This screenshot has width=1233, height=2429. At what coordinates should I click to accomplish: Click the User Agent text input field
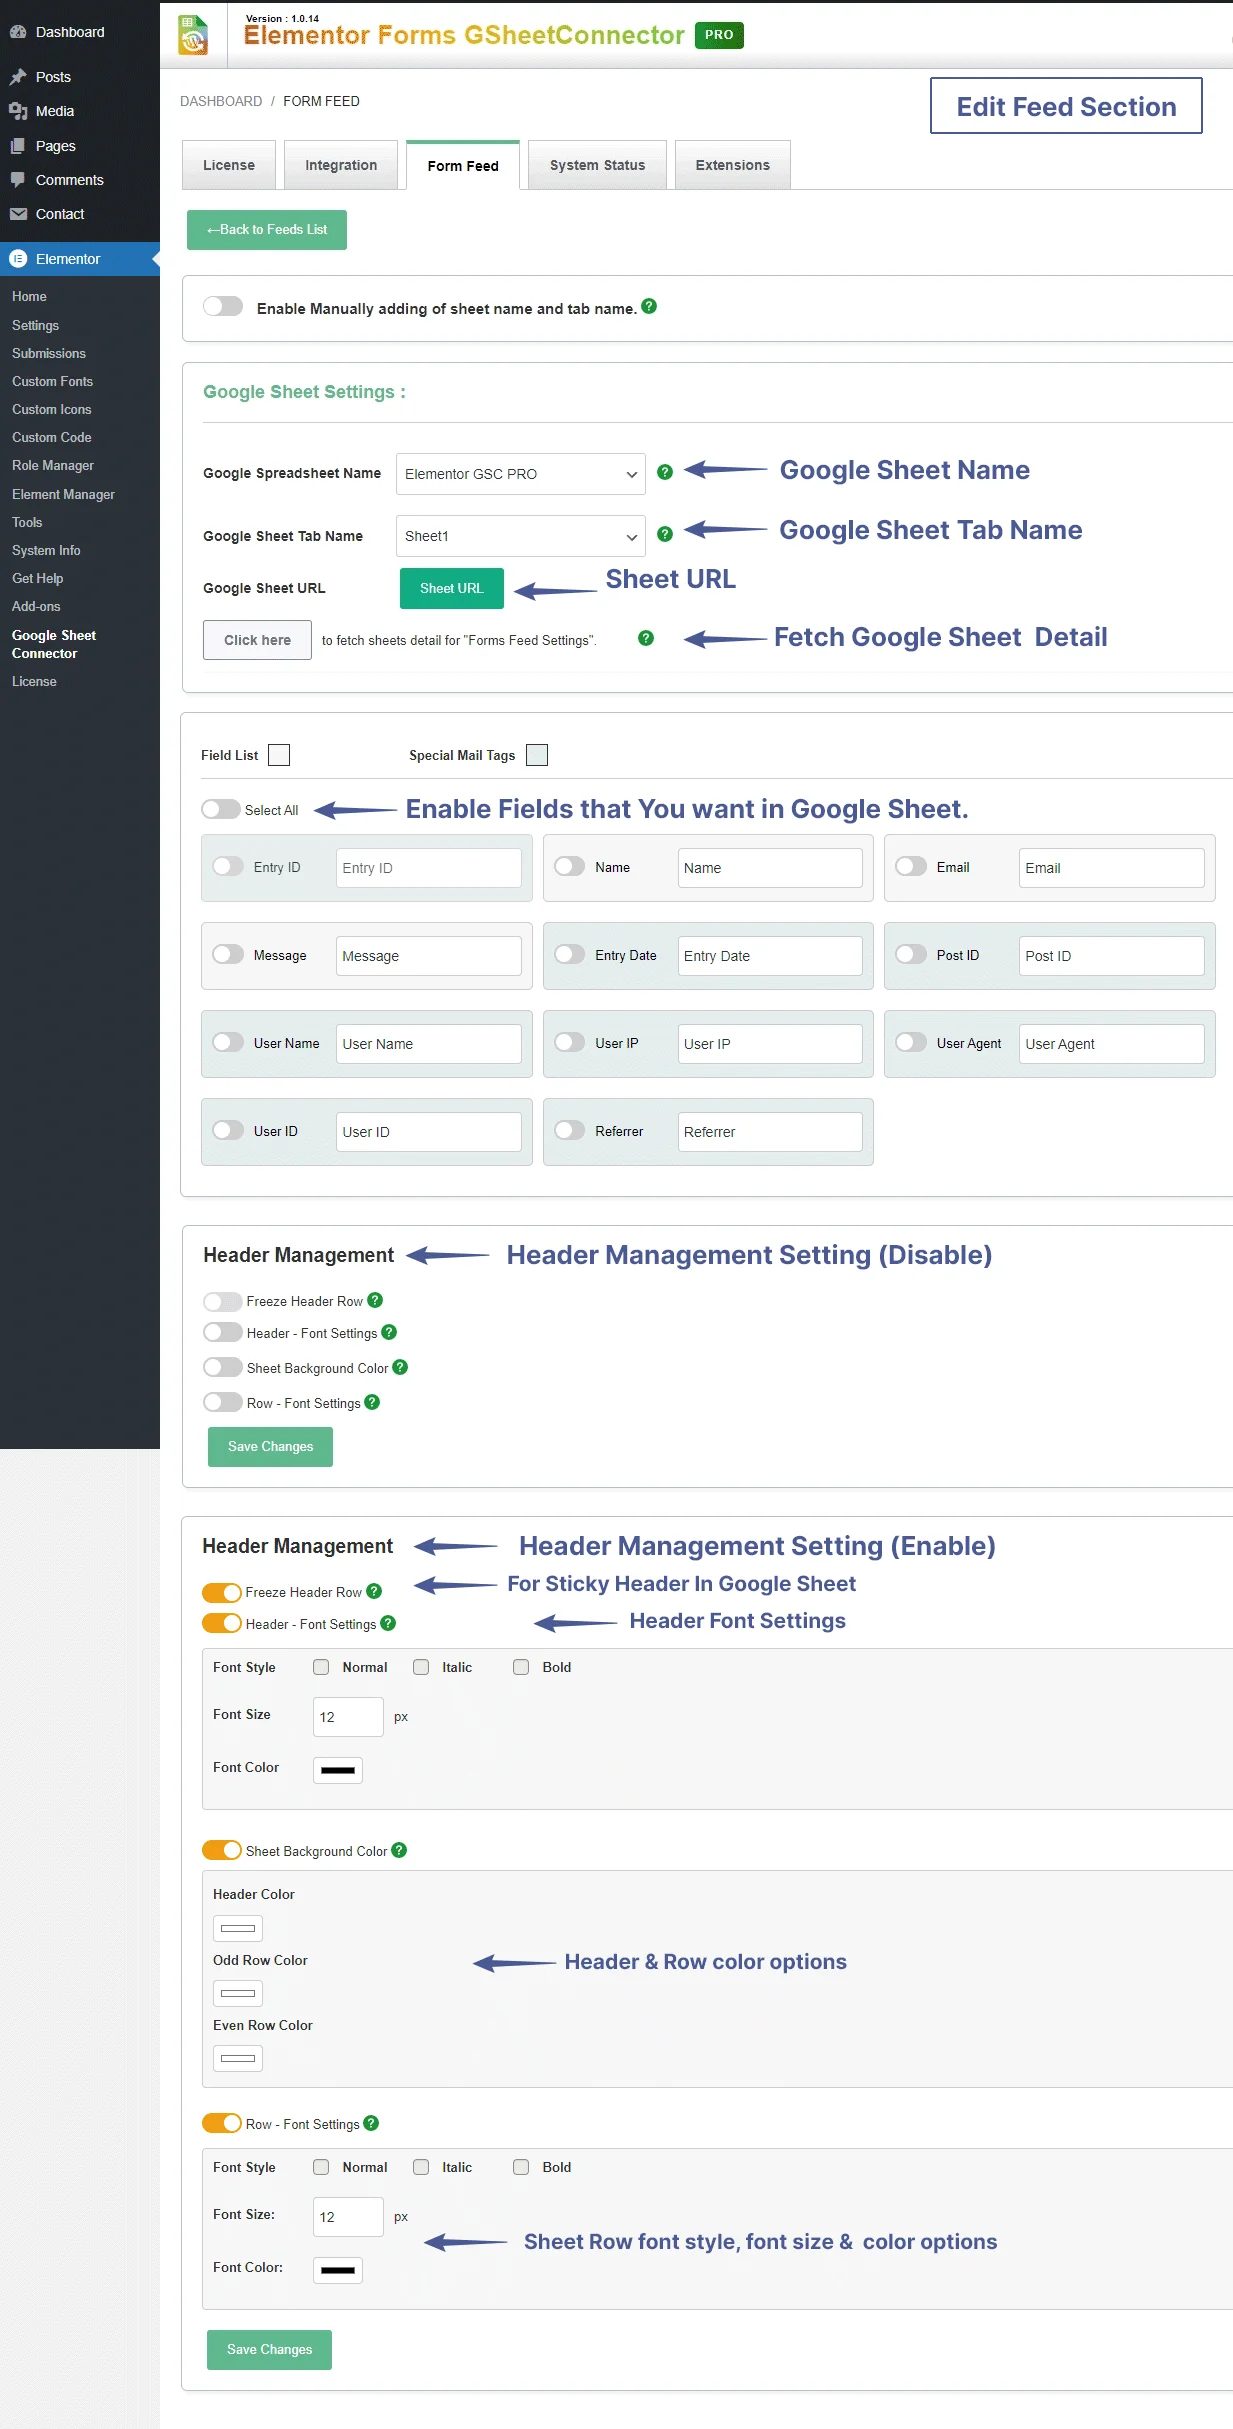(x=1111, y=1043)
